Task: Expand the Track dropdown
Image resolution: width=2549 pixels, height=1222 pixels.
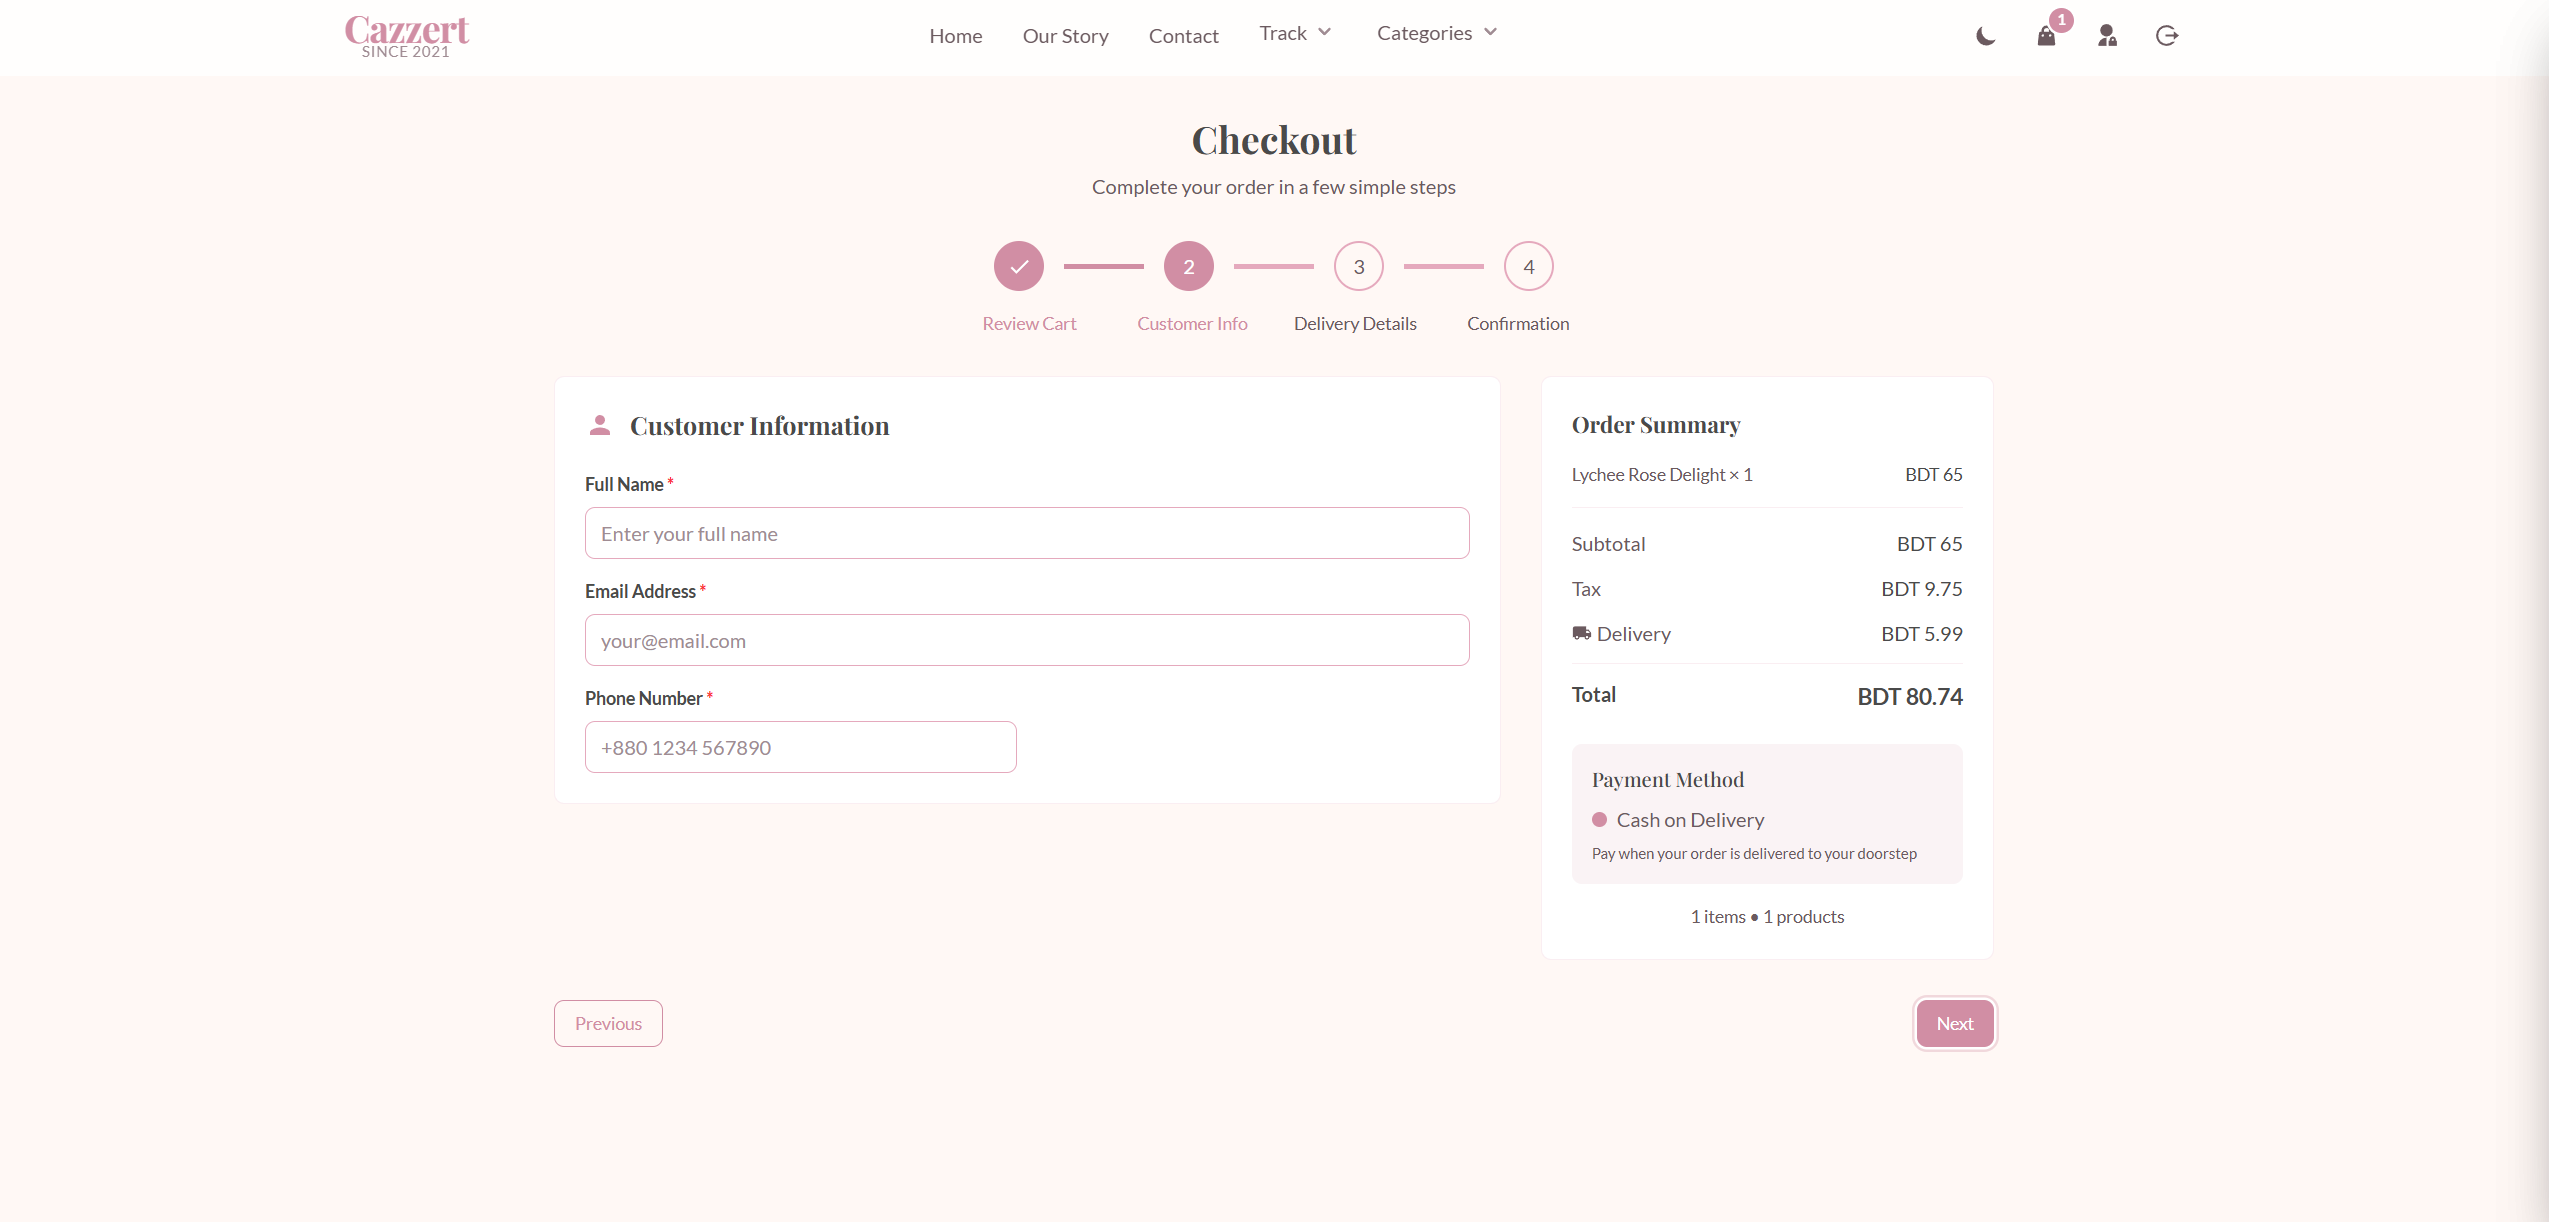Action: (x=1294, y=32)
